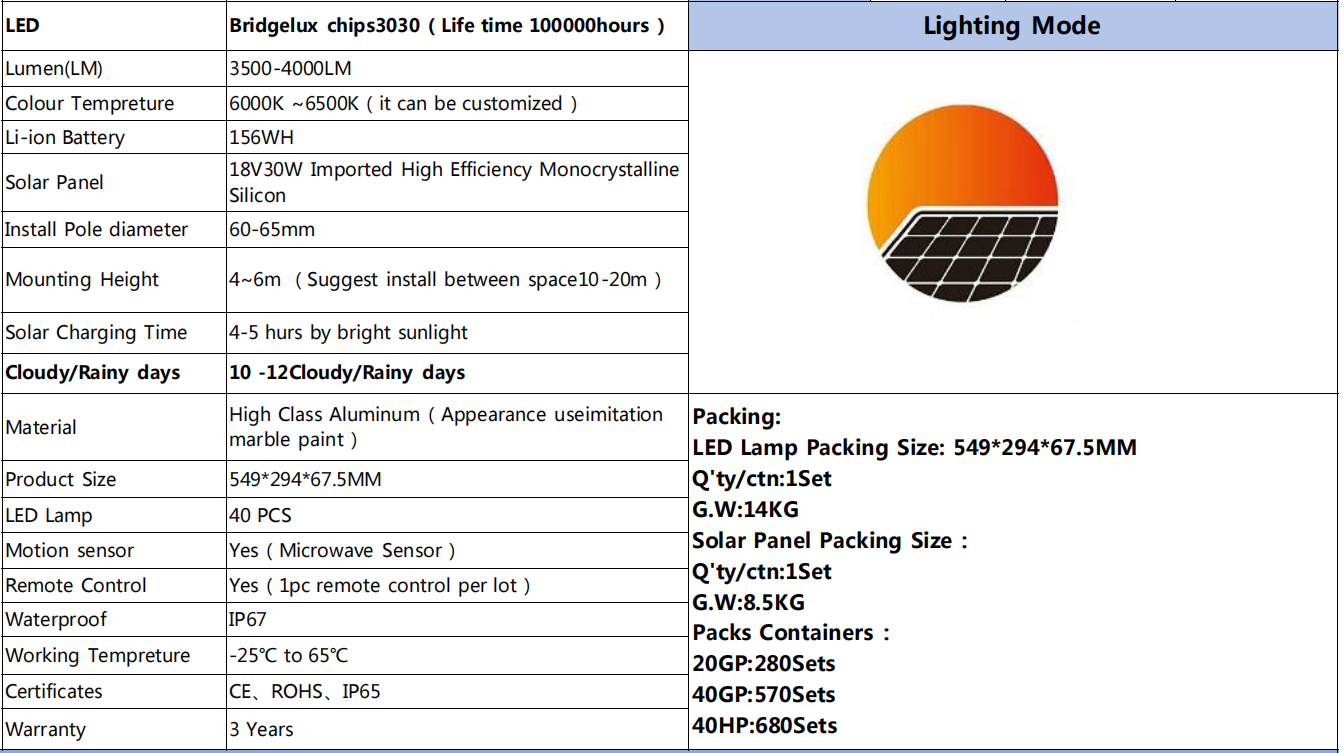Click the Bridgelux chips3030 cell
Screen dimensions: 1344x753
458,26
